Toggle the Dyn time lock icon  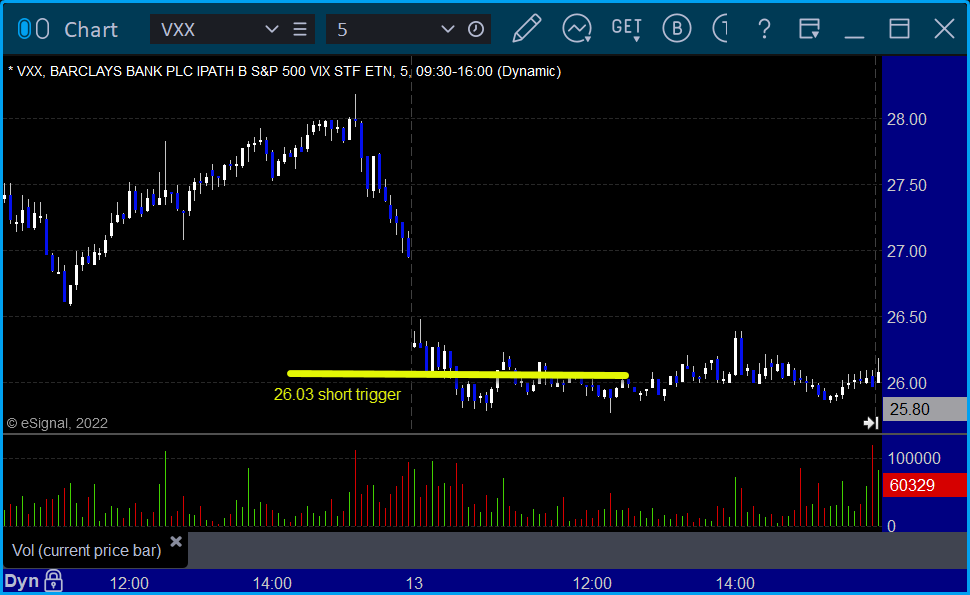(54, 581)
